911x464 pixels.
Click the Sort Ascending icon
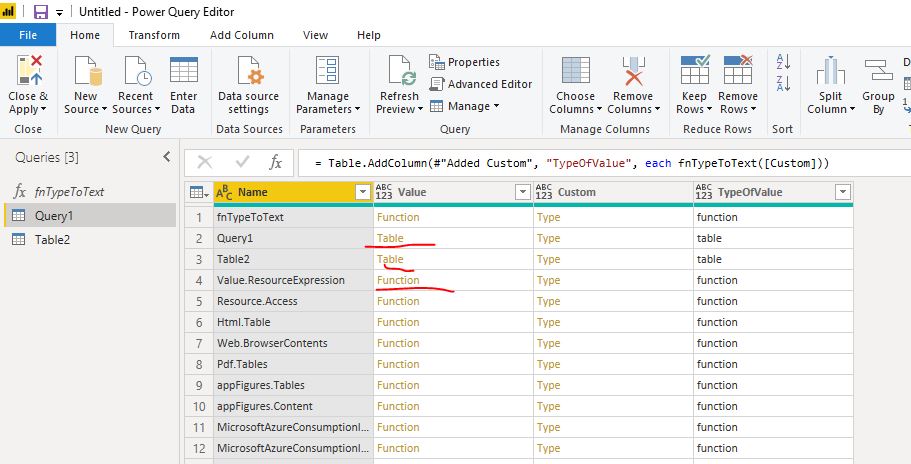(x=783, y=62)
